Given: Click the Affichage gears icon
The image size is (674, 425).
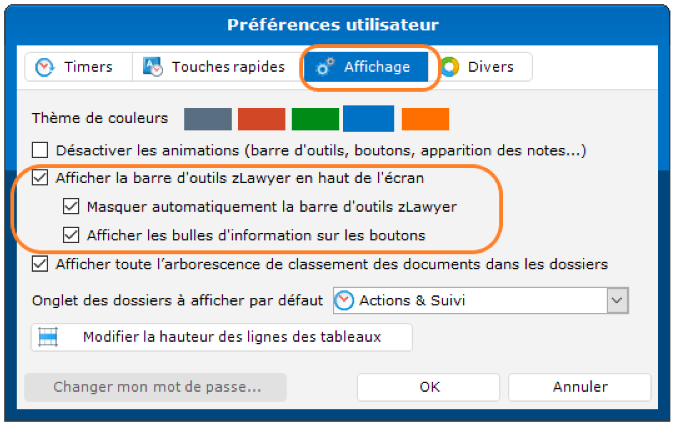Looking at the screenshot, I should click(325, 67).
